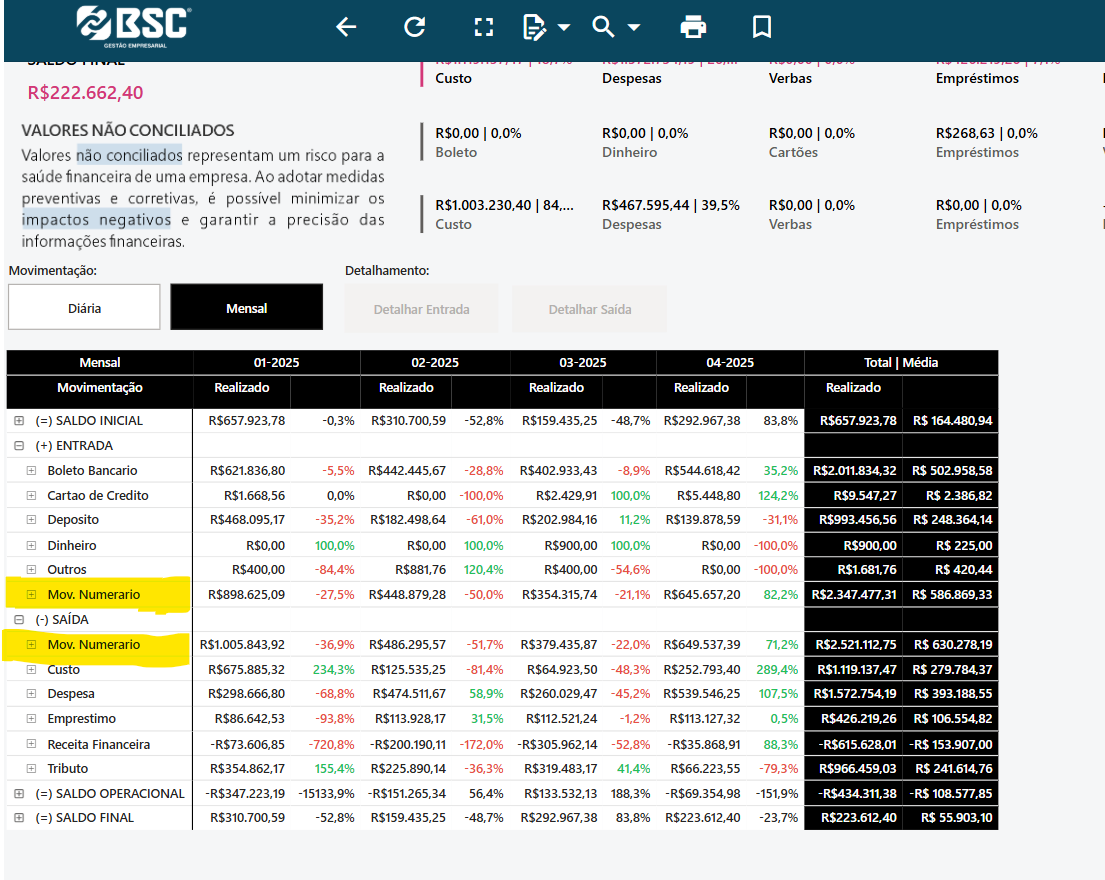Click the BSC Gestão Empresarial logo

[x=133, y=27]
